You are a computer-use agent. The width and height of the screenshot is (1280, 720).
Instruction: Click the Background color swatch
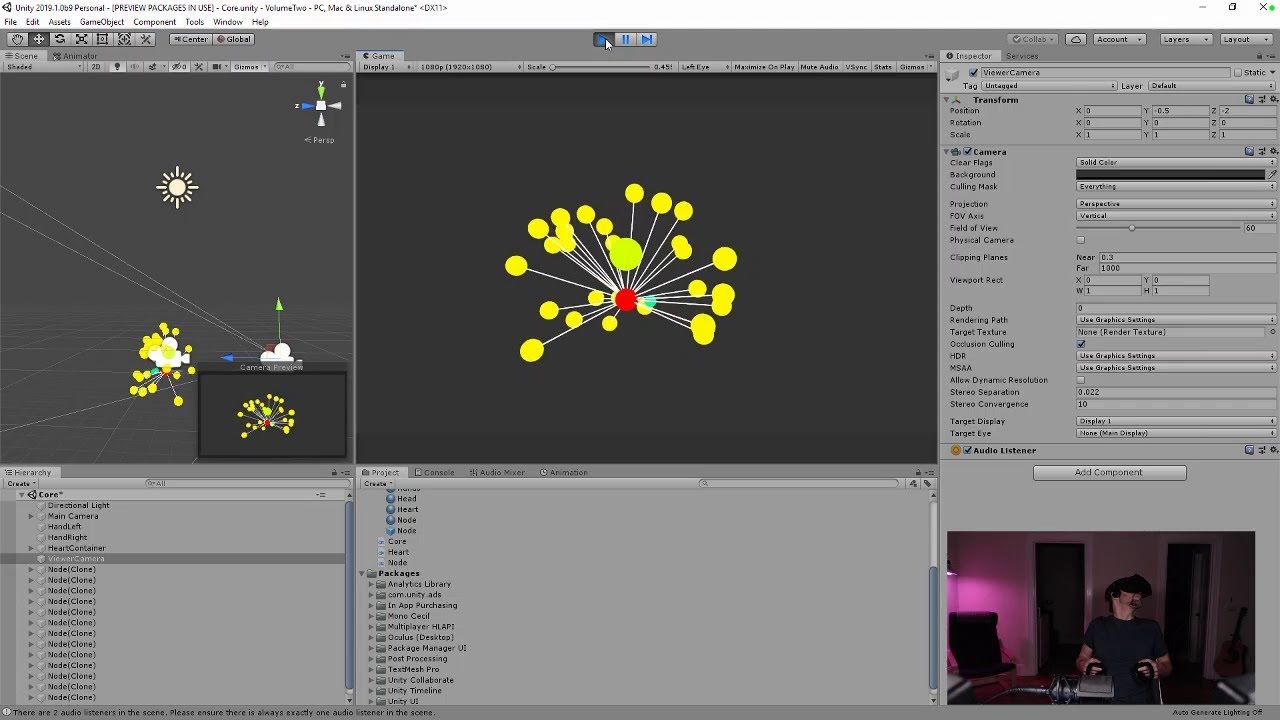[1170, 175]
